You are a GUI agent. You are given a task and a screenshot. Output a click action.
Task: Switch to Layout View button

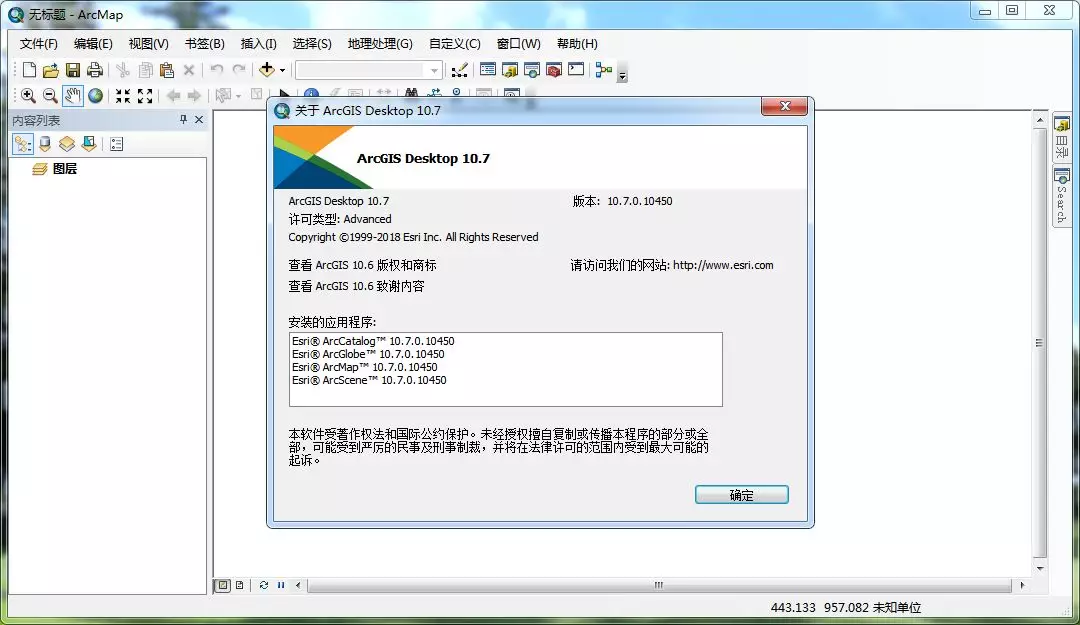click(239, 585)
